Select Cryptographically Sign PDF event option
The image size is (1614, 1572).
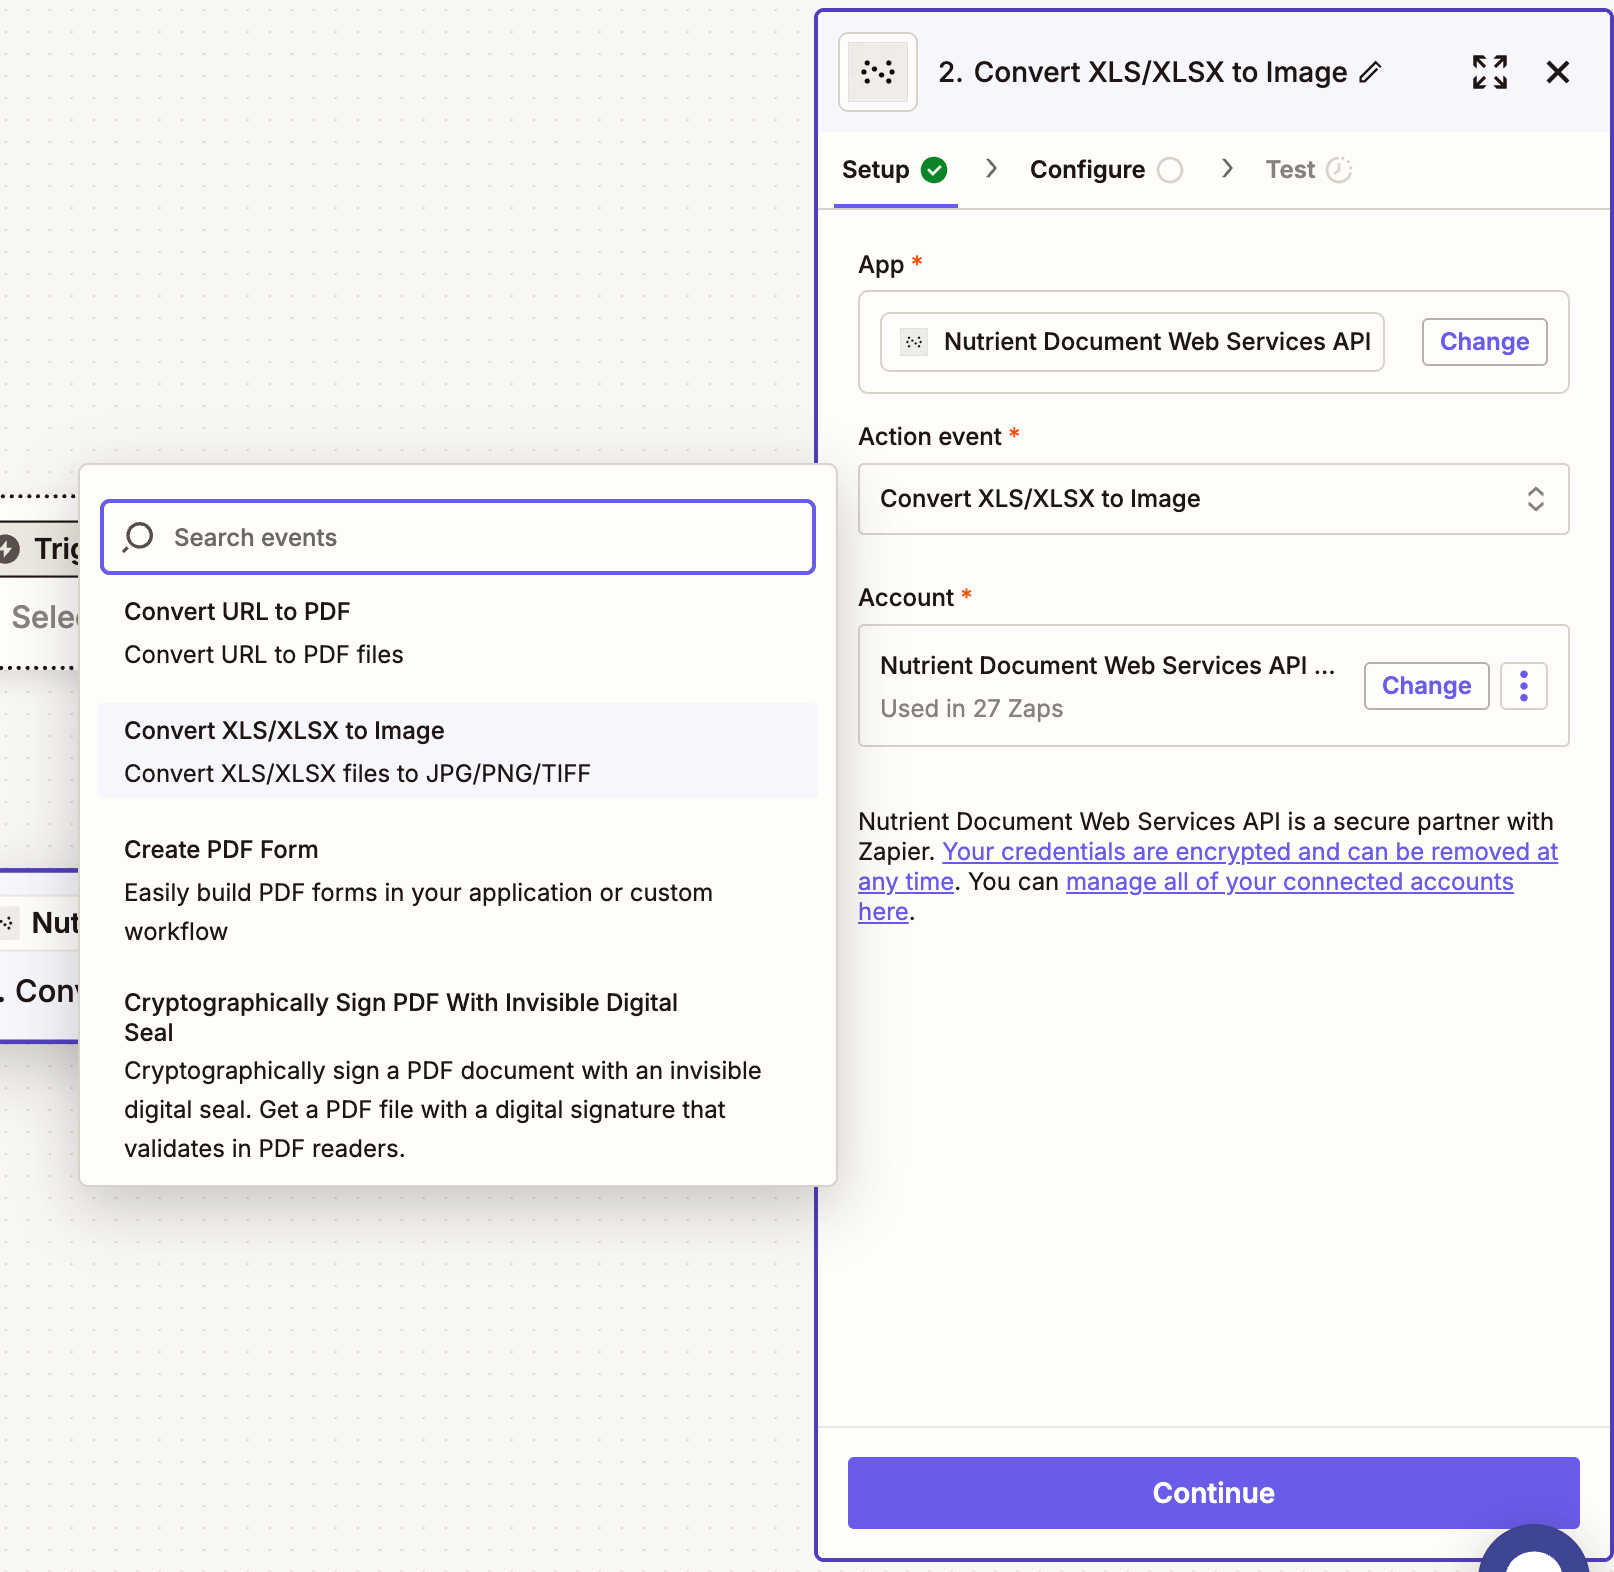pyautogui.click(x=458, y=1074)
